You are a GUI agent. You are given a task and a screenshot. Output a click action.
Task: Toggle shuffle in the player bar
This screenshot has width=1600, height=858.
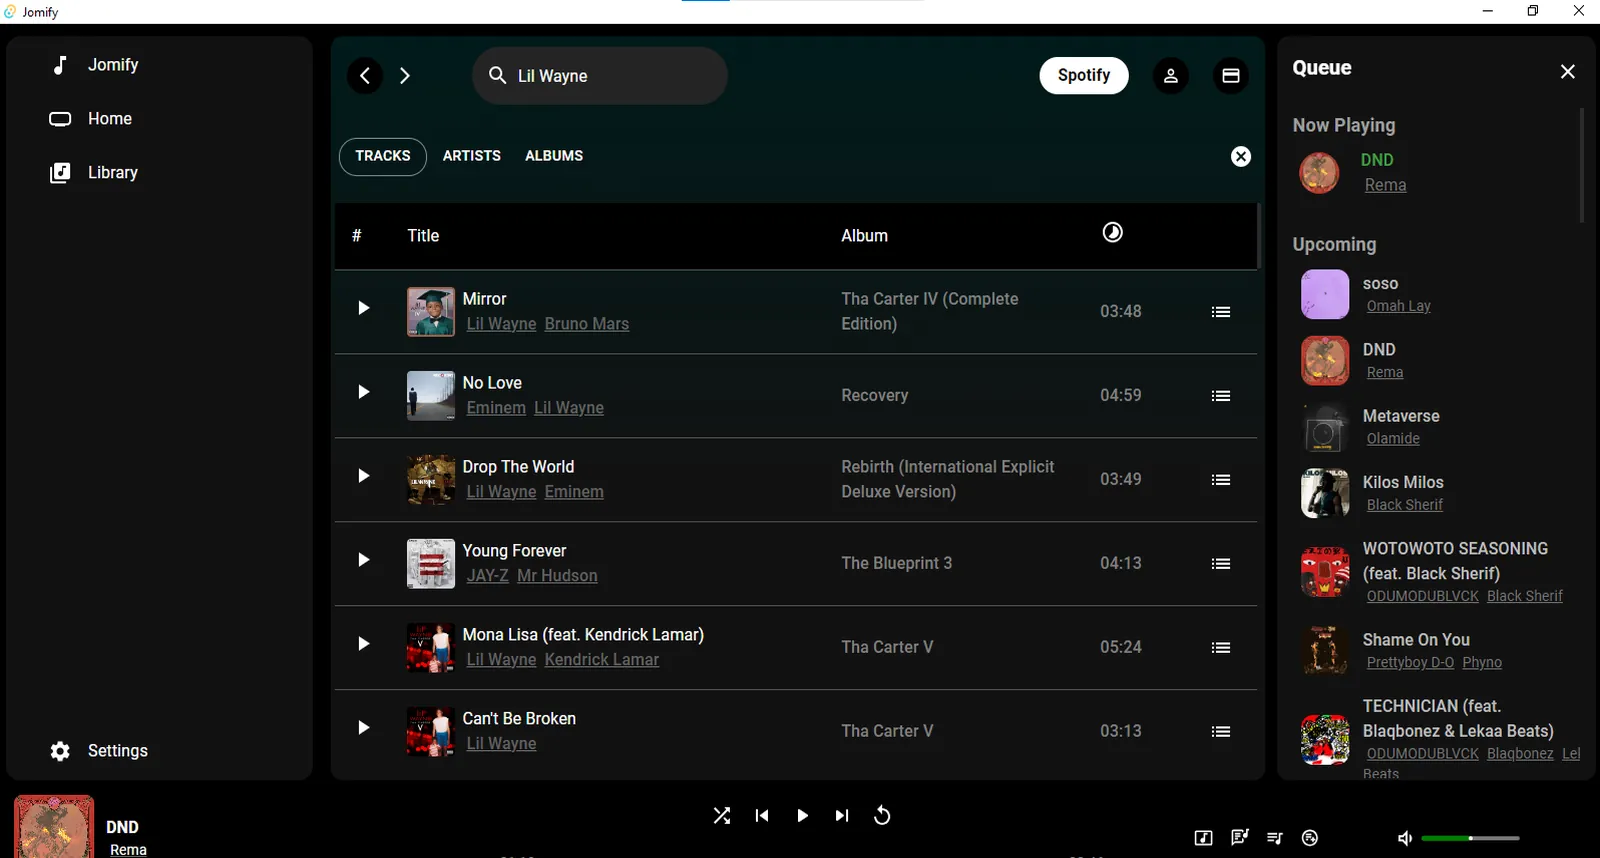point(722,816)
